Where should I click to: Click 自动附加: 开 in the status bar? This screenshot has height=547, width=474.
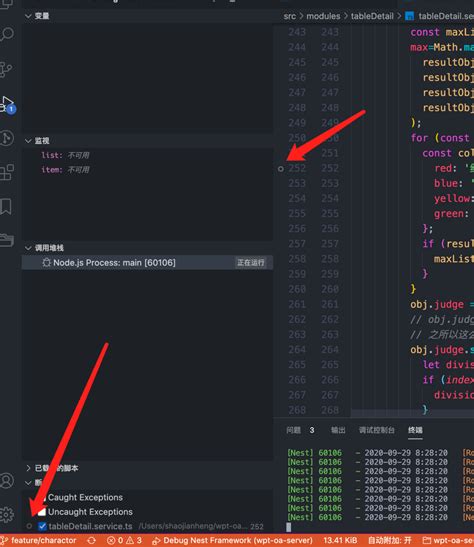tap(390, 540)
